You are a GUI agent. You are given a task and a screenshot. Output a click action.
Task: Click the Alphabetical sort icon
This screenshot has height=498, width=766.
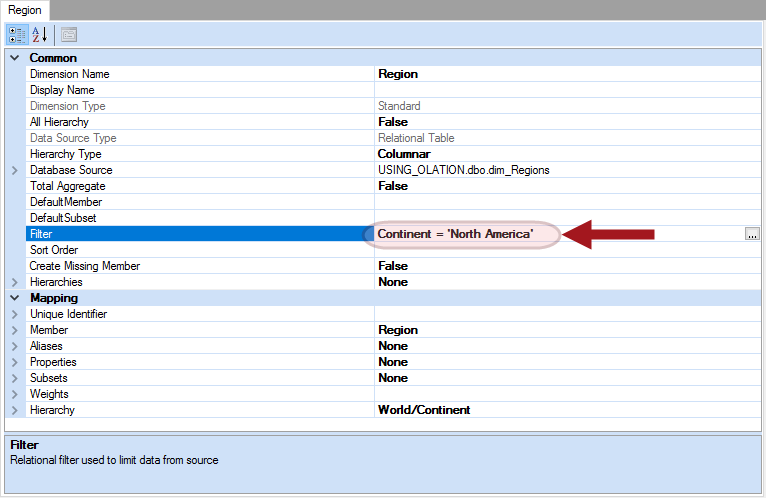click(x=39, y=34)
